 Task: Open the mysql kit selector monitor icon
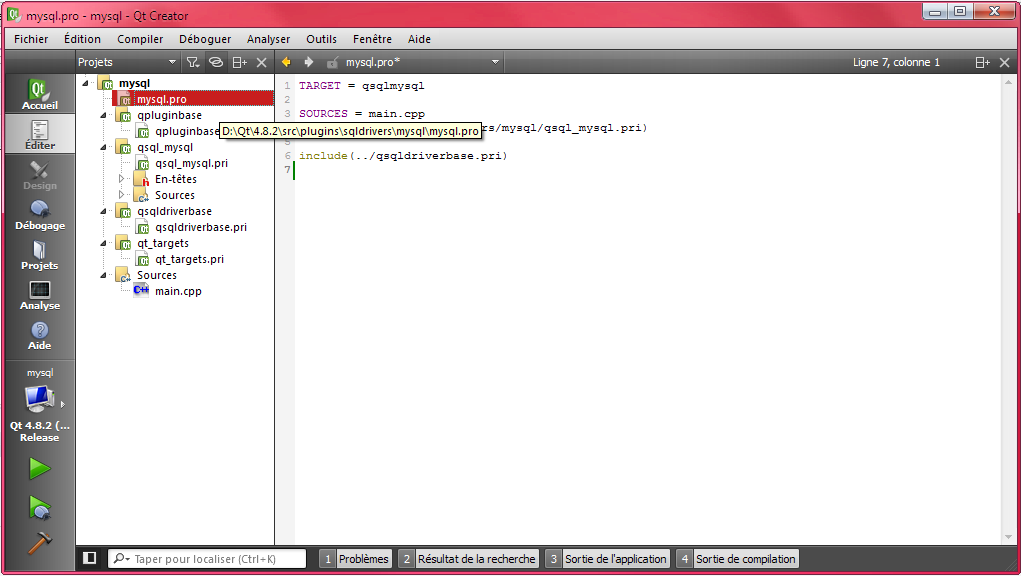(x=39, y=398)
